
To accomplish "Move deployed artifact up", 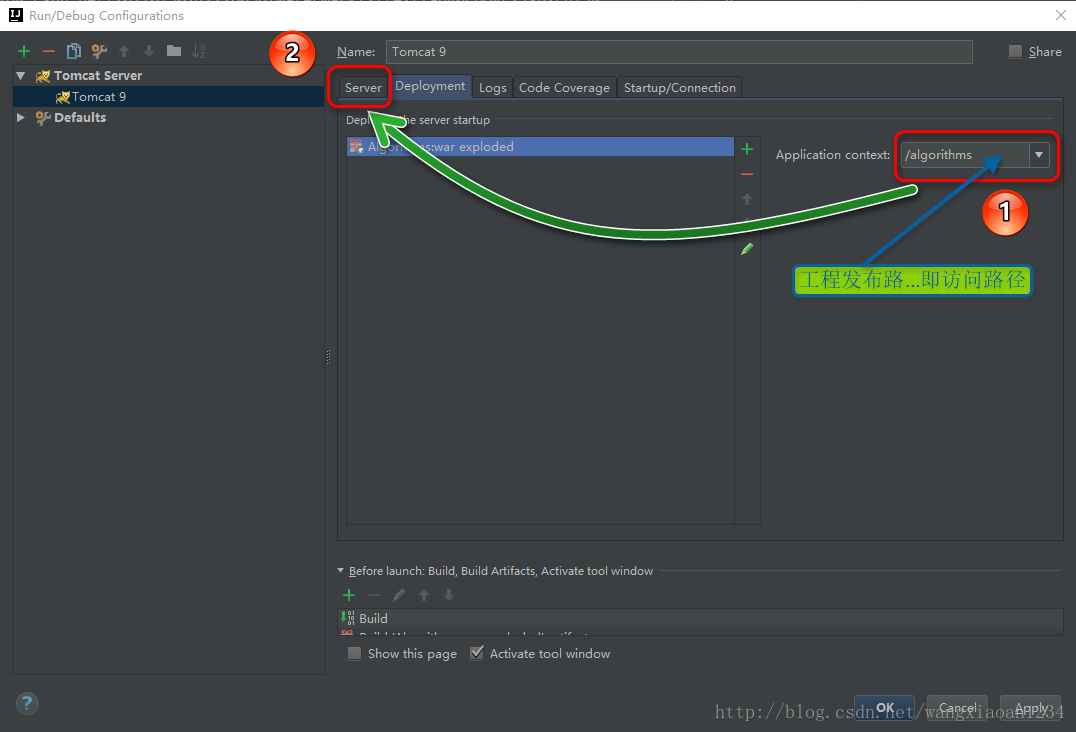I will 747,199.
